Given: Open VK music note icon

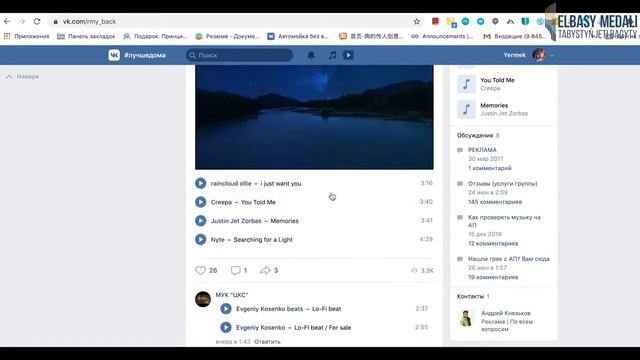Looking at the screenshot, I should pos(332,55).
